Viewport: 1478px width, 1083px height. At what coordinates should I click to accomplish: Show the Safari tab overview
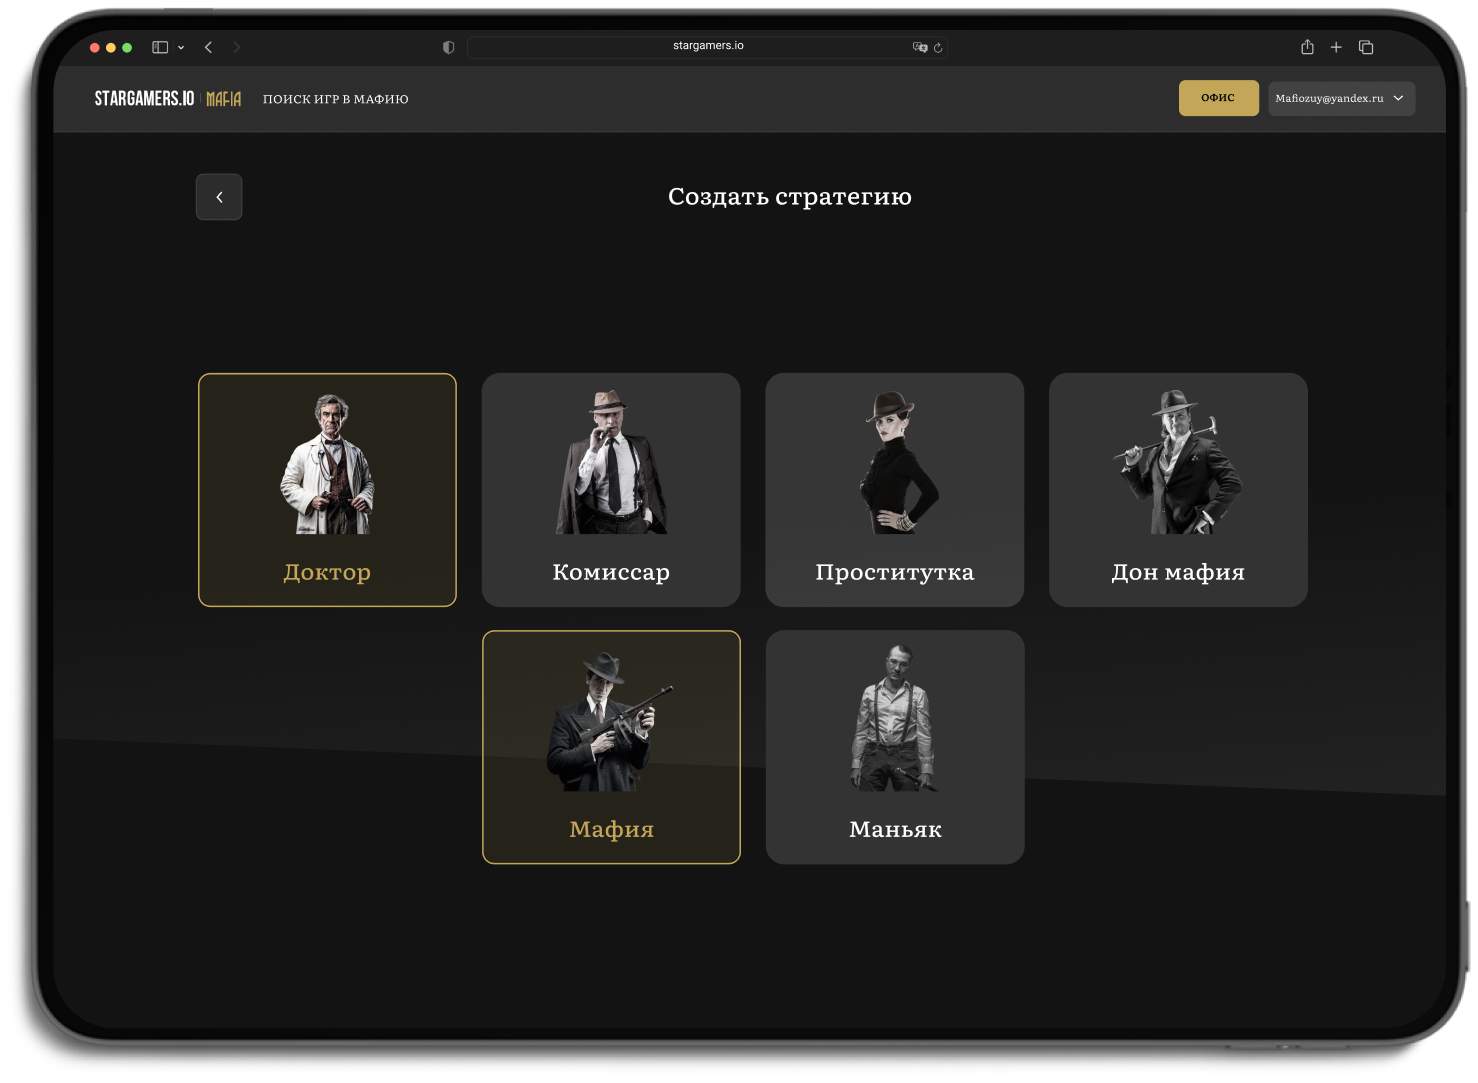(x=1366, y=47)
